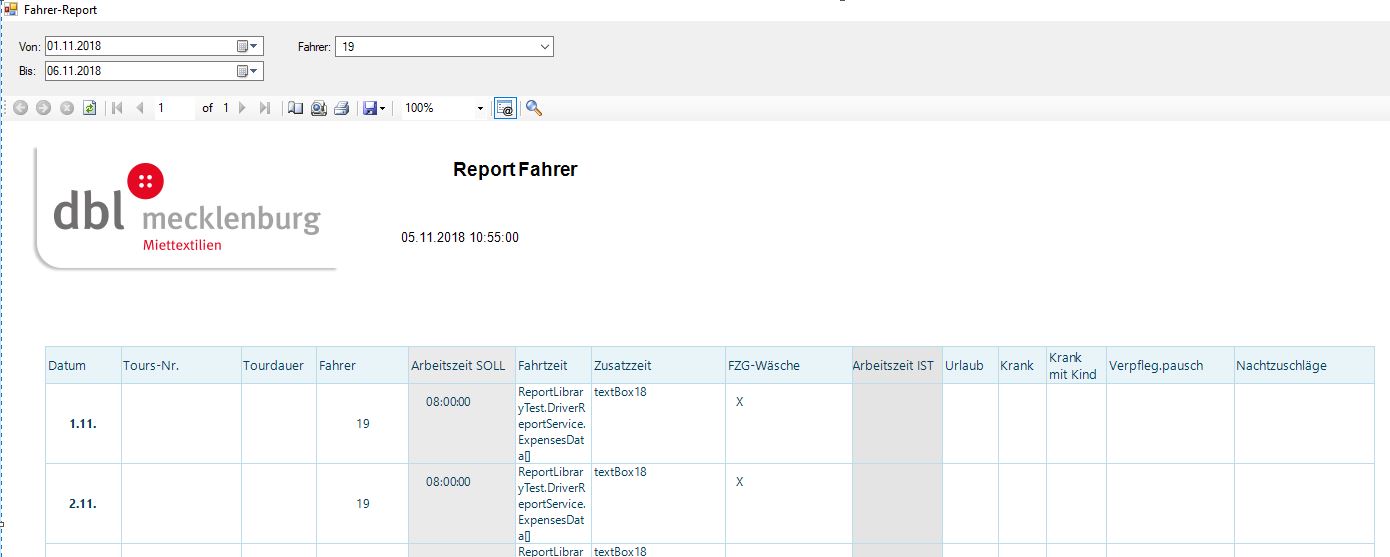1390x557 pixels.
Task: Click the find magnifier icon
Action: (x=534, y=108)
